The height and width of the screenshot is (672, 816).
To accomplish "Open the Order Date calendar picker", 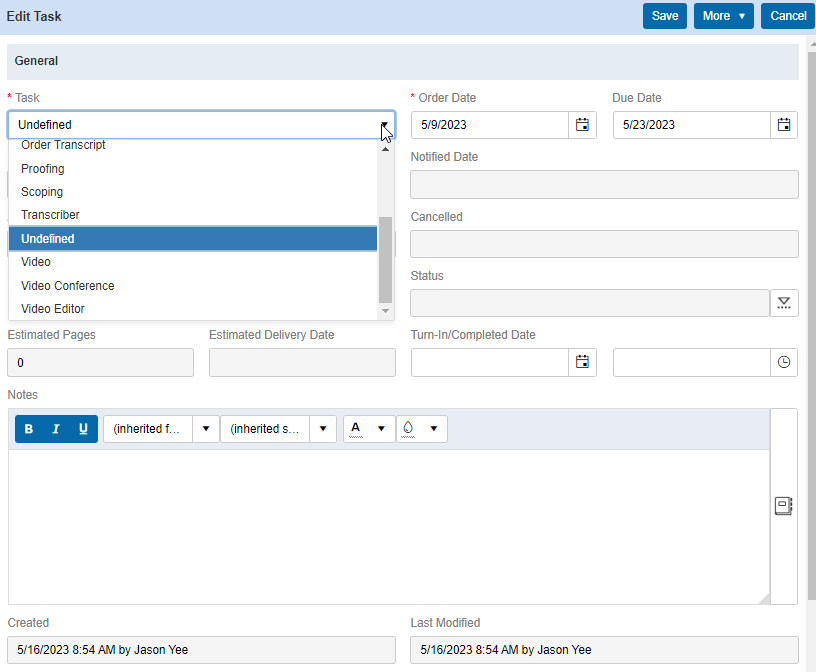I will pyautogui.click(x=582, y=125).
